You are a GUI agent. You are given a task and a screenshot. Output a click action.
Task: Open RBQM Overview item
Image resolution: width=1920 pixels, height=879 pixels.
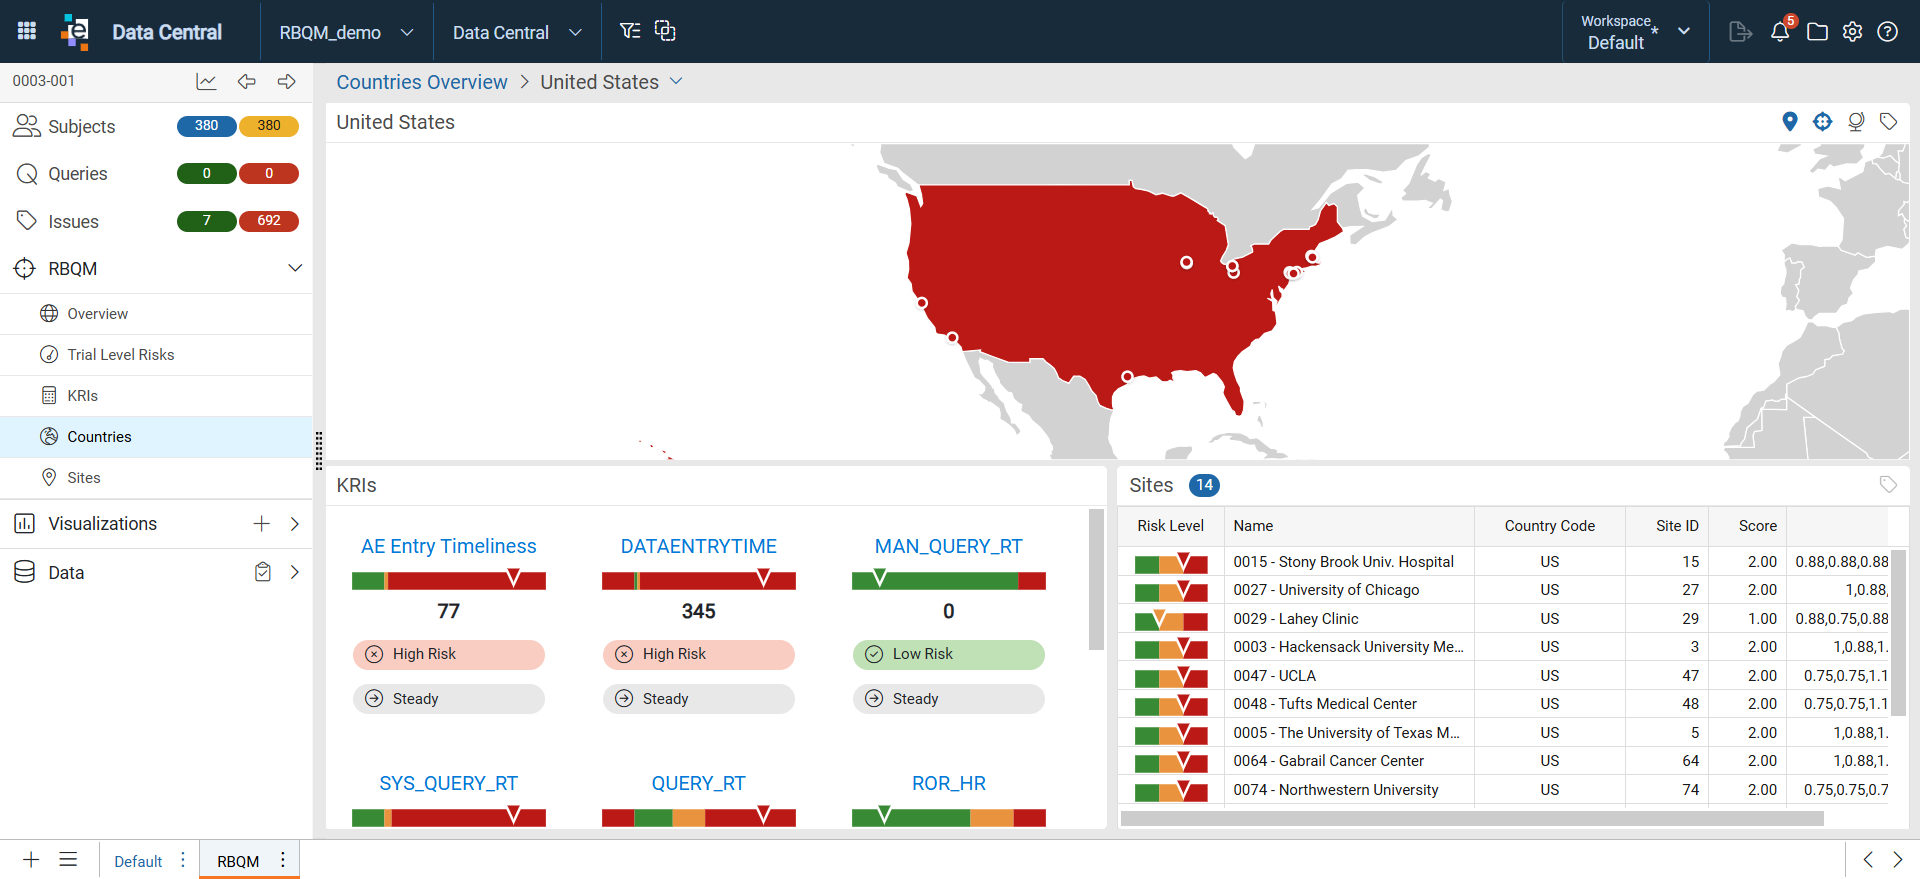point(156,314)
